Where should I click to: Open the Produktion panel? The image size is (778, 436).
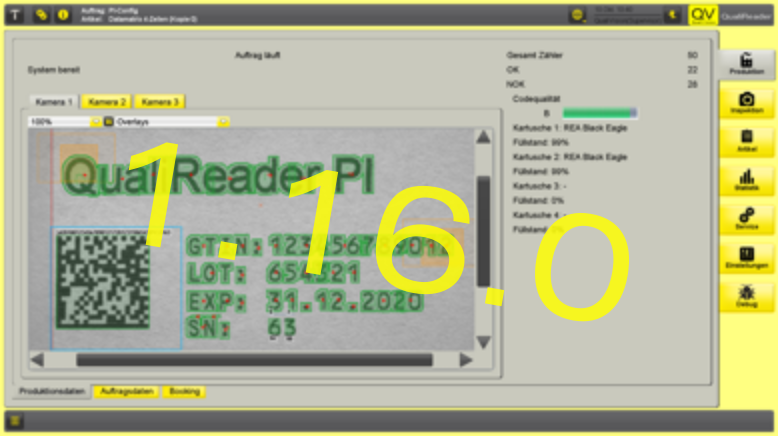click(x=746, y=64)
